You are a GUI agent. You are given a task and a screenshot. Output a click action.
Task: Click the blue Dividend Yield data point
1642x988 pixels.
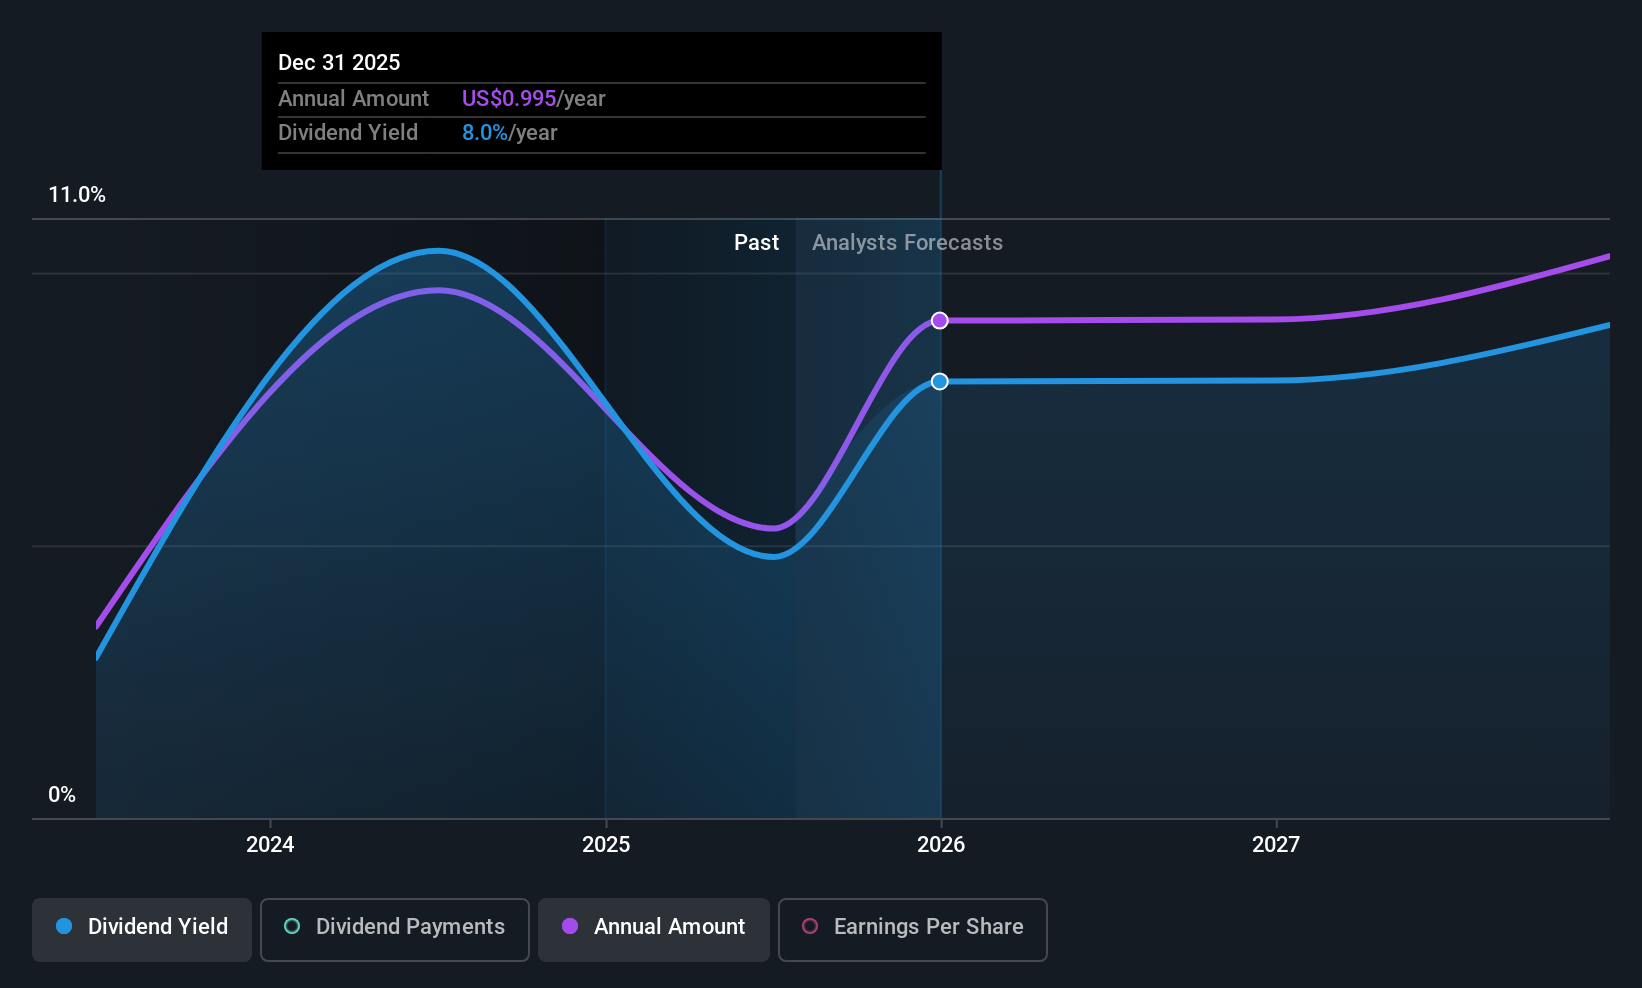point(940,382)
